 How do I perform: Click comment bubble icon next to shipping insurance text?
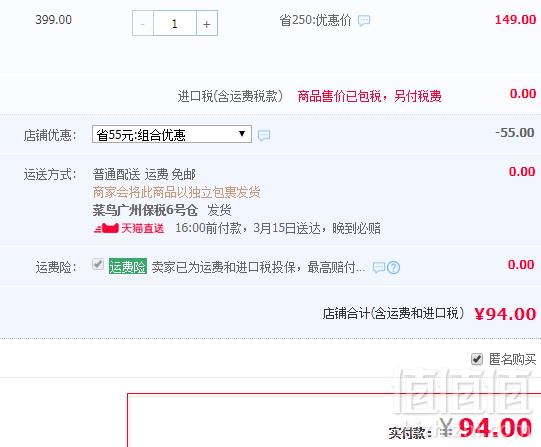(x=379, y=267)
